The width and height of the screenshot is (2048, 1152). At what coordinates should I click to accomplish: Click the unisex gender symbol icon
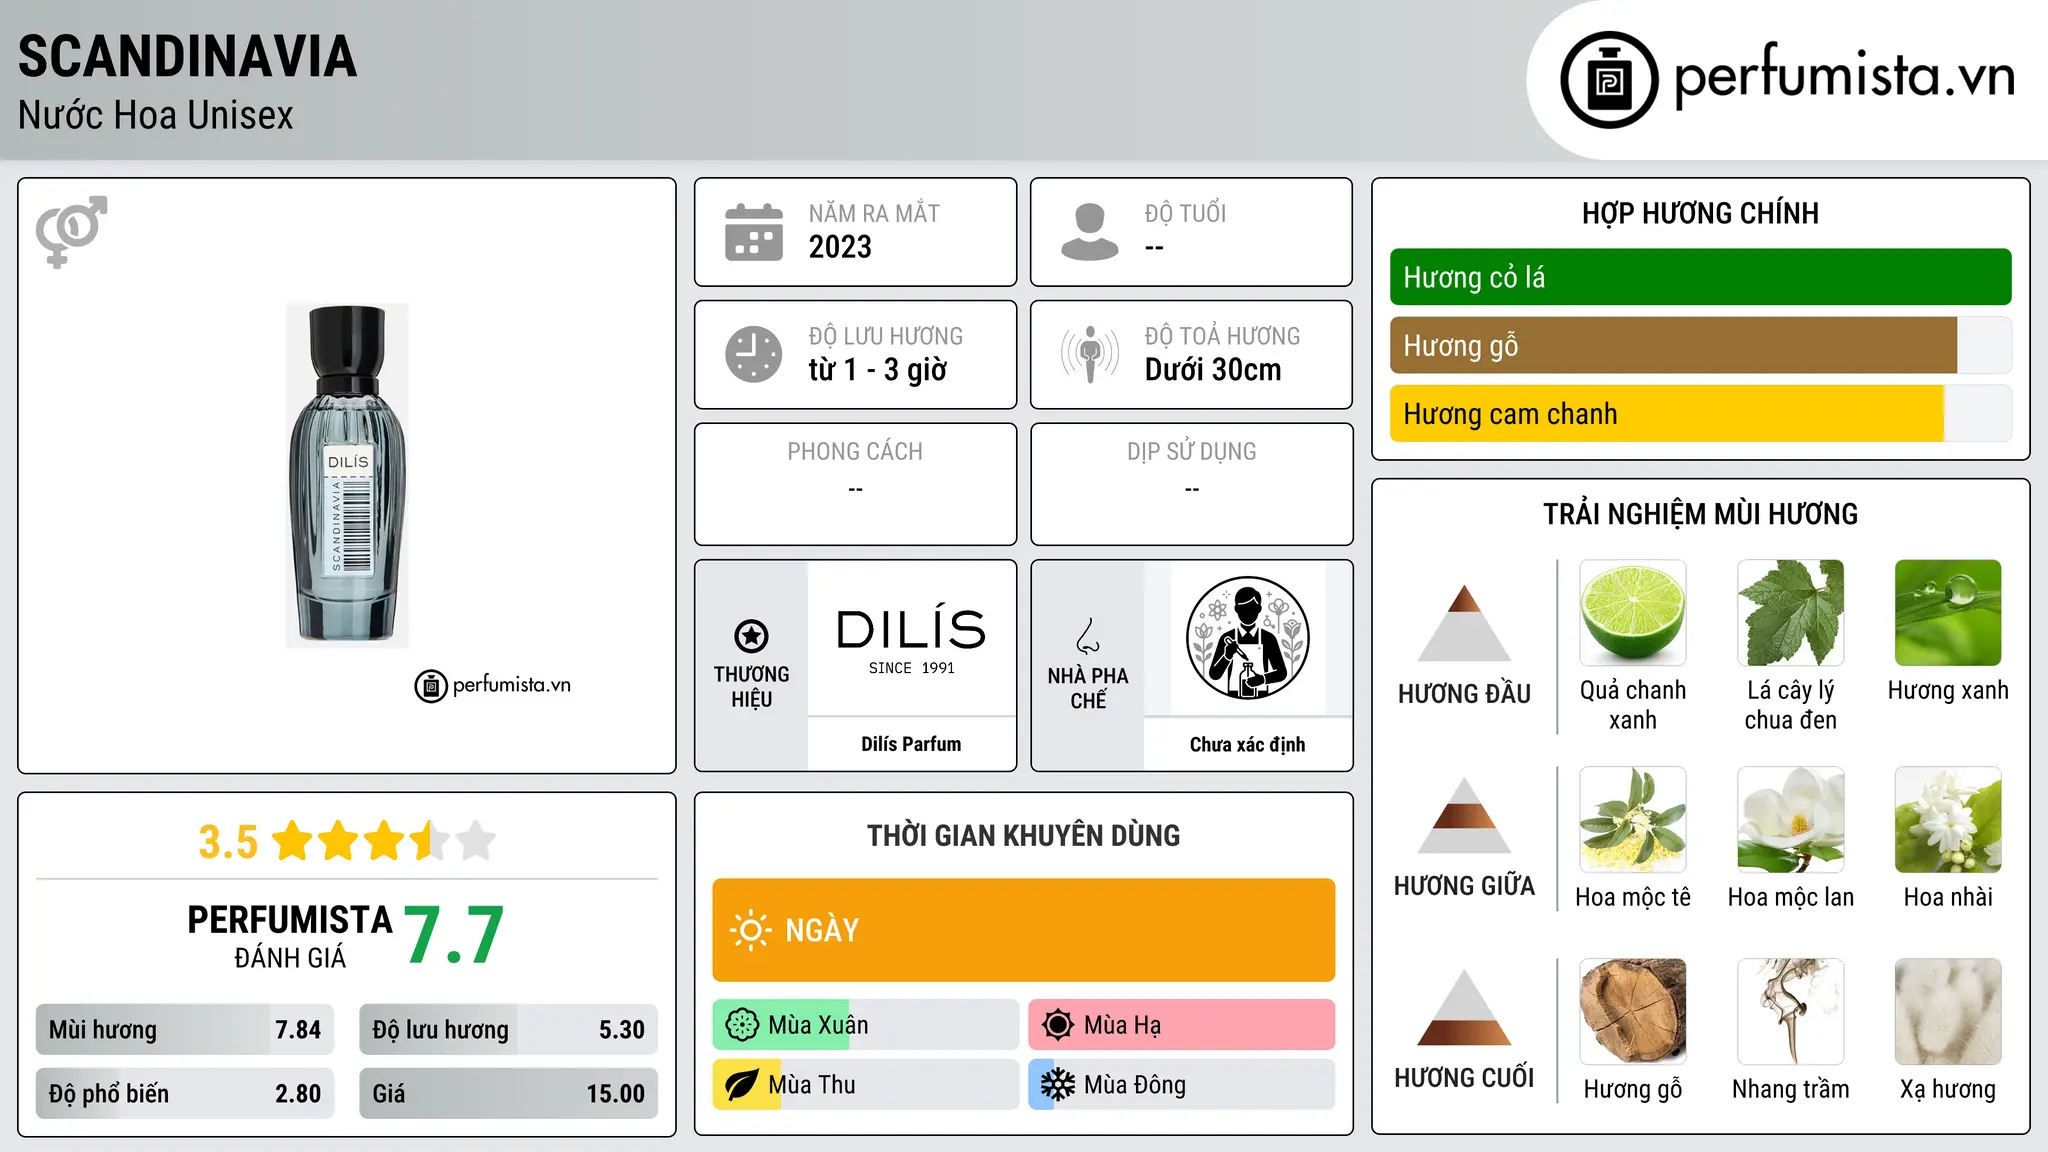71,232
